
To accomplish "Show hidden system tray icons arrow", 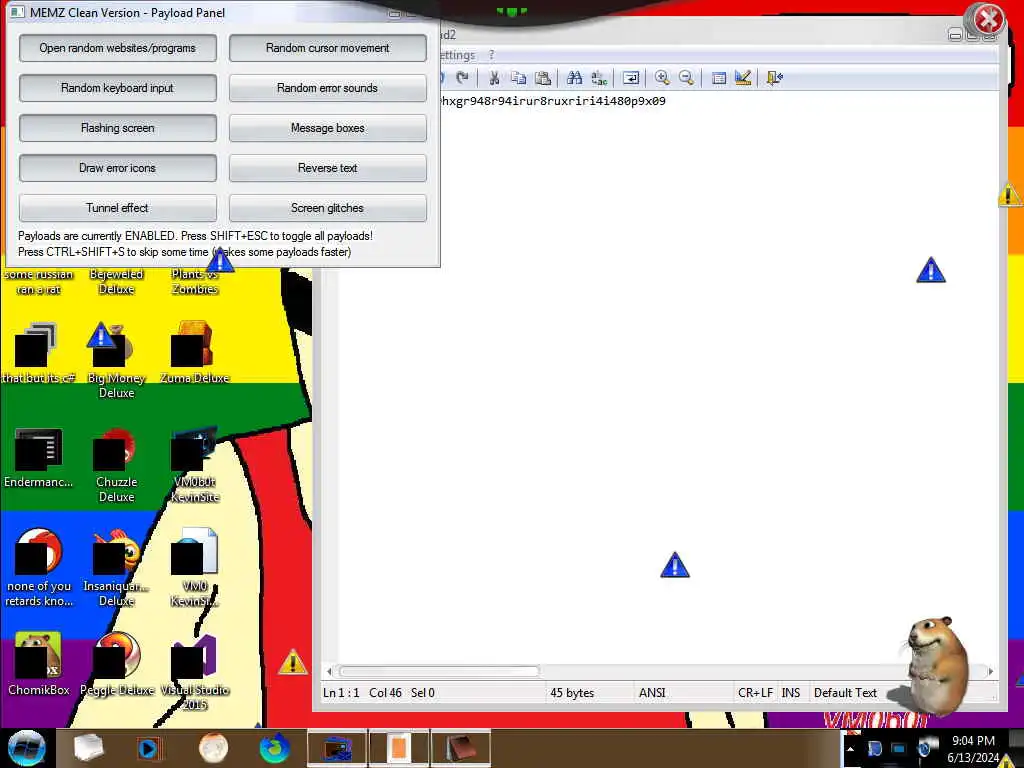I will [x=850, y=748].
